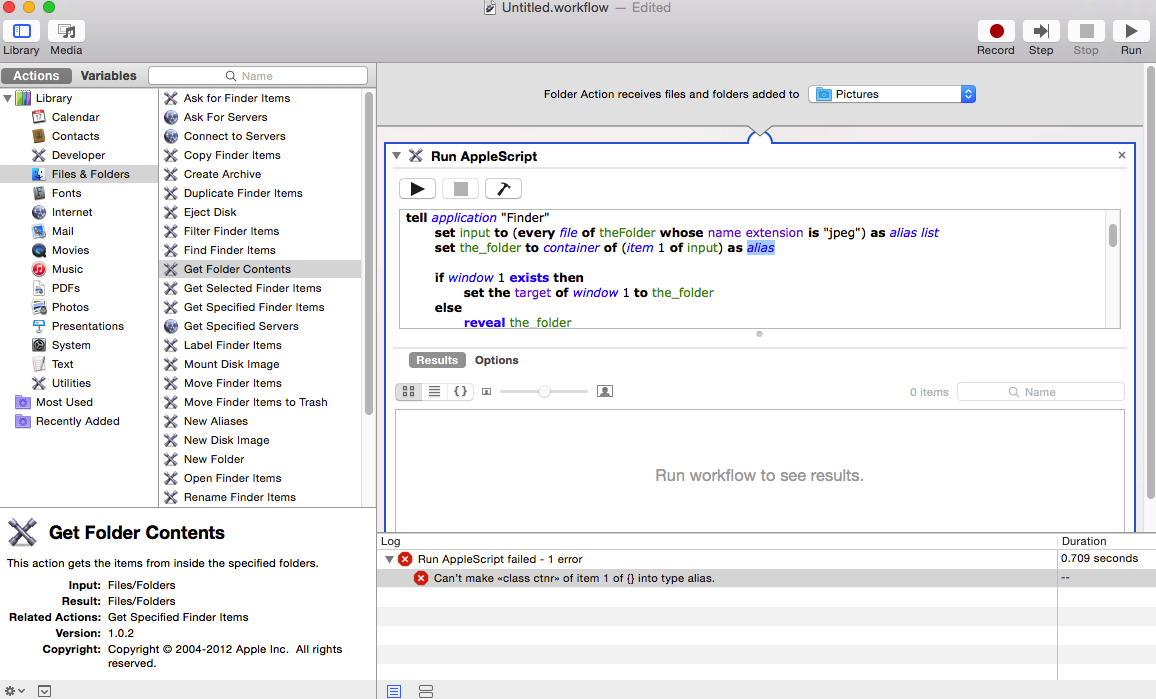Switch to the Variables tab
The height and width of the screenshot is (699, 1156).
click(x=108, y=76)
